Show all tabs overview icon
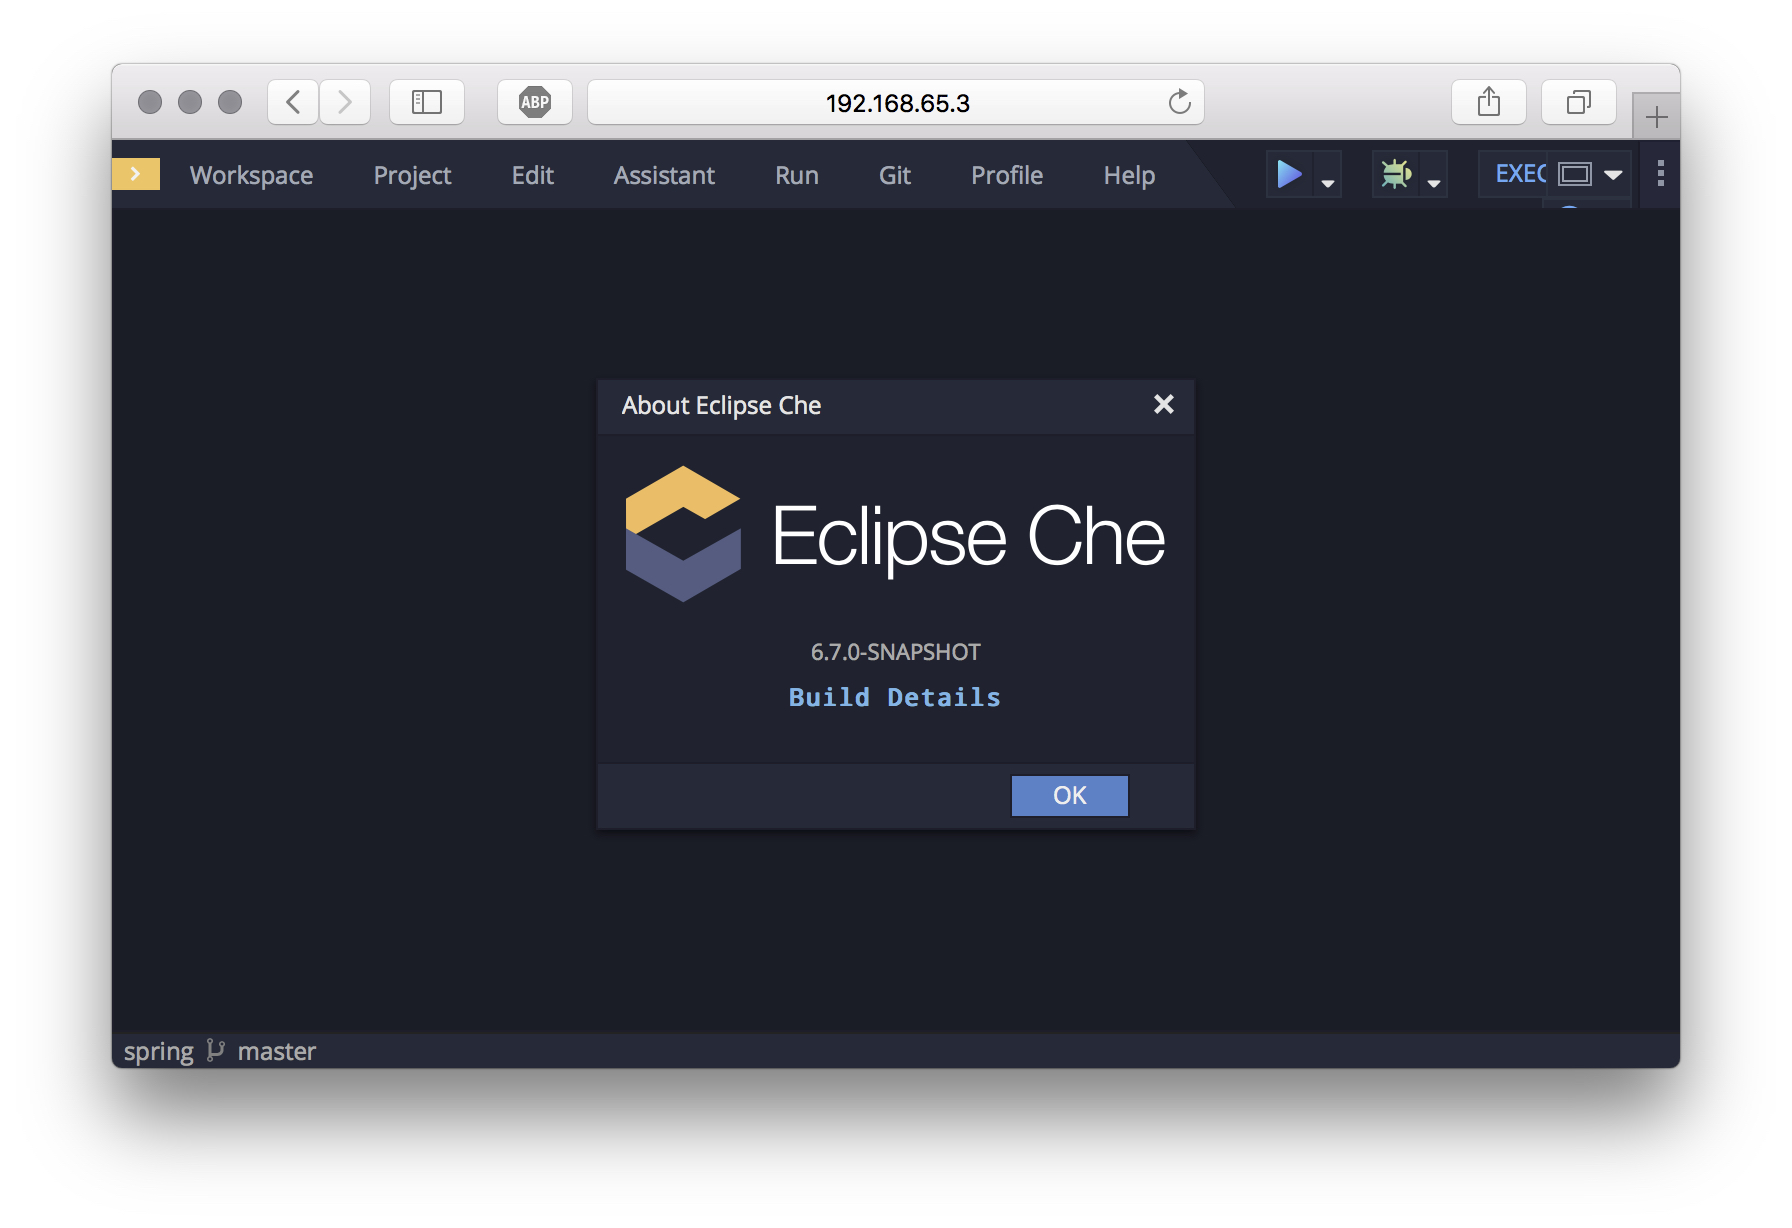This screenshot has height=1228, width=1792. coord(1579,102)
